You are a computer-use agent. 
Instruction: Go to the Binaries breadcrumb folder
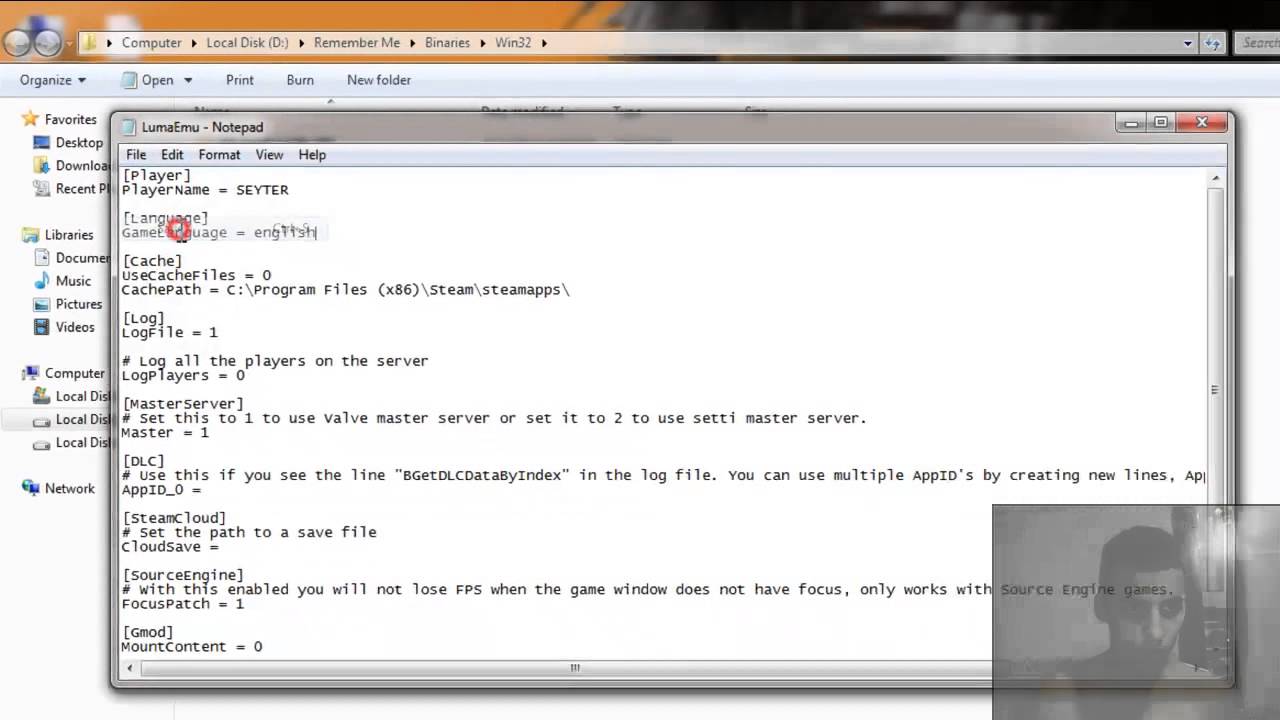tap(446, 43)
